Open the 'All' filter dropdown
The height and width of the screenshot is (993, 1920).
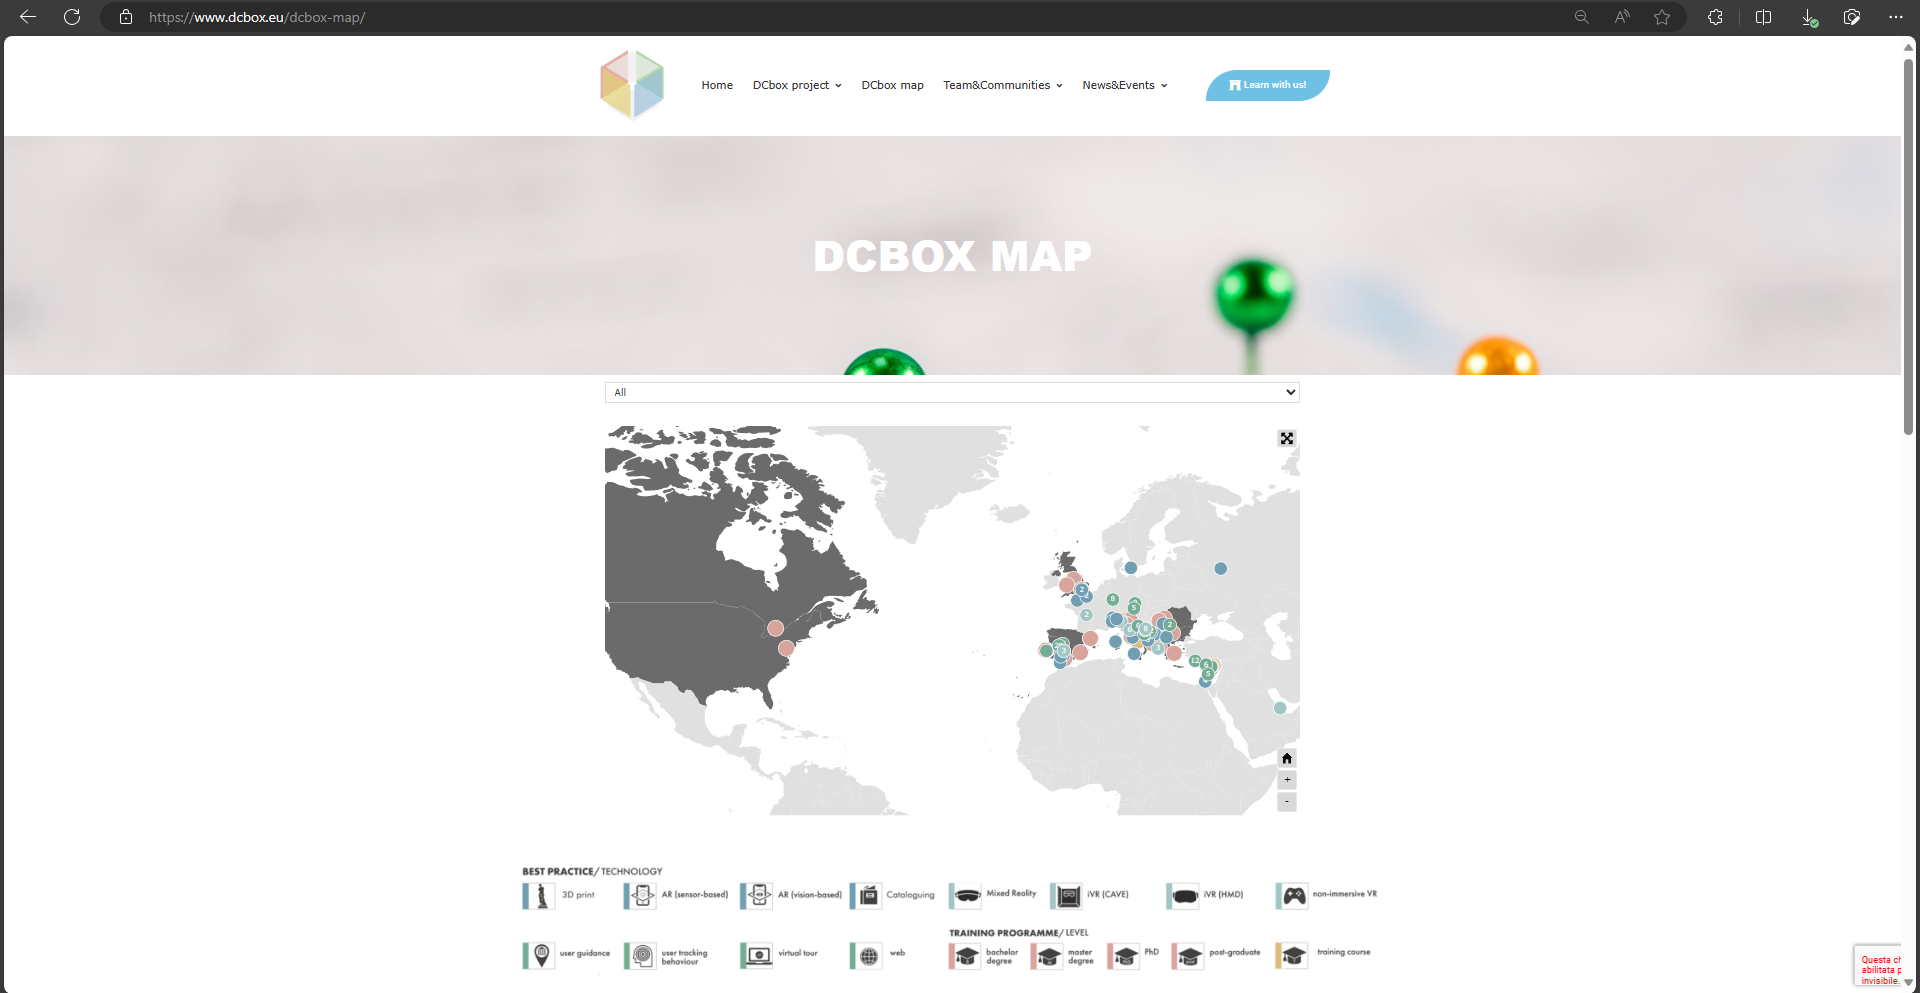coord(952,392)
